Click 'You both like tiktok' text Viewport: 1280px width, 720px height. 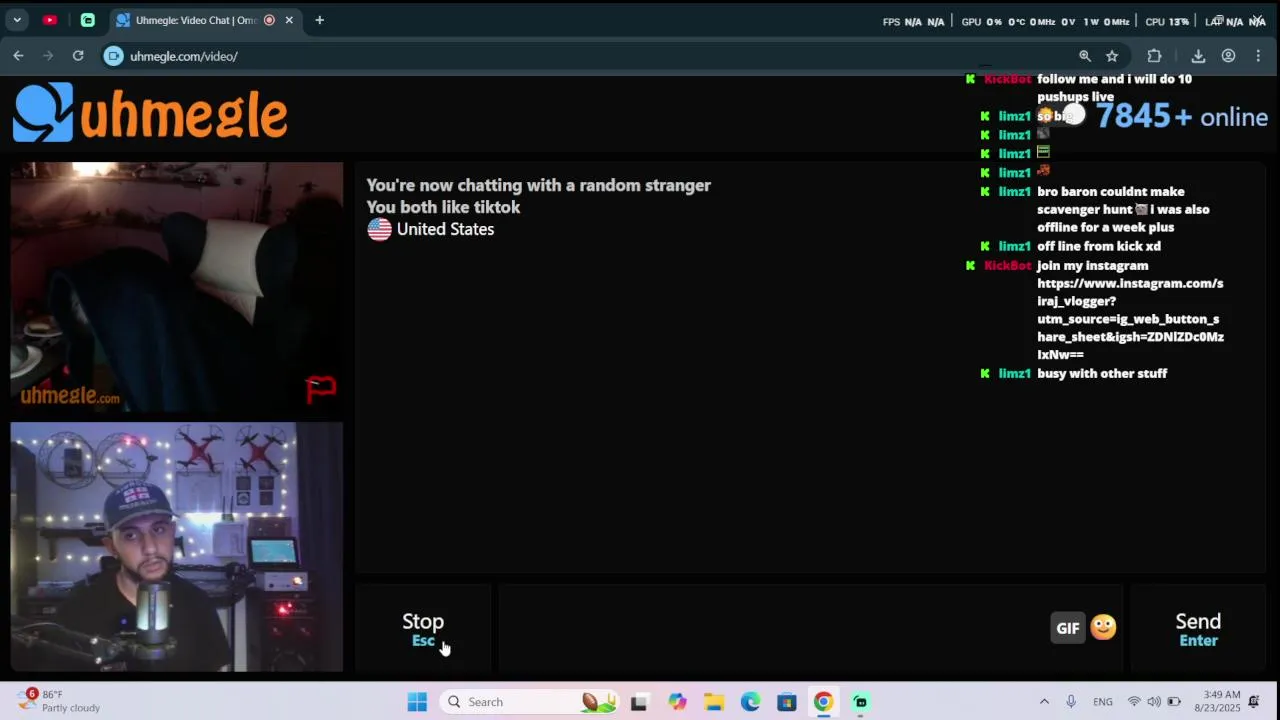(443, 207)
